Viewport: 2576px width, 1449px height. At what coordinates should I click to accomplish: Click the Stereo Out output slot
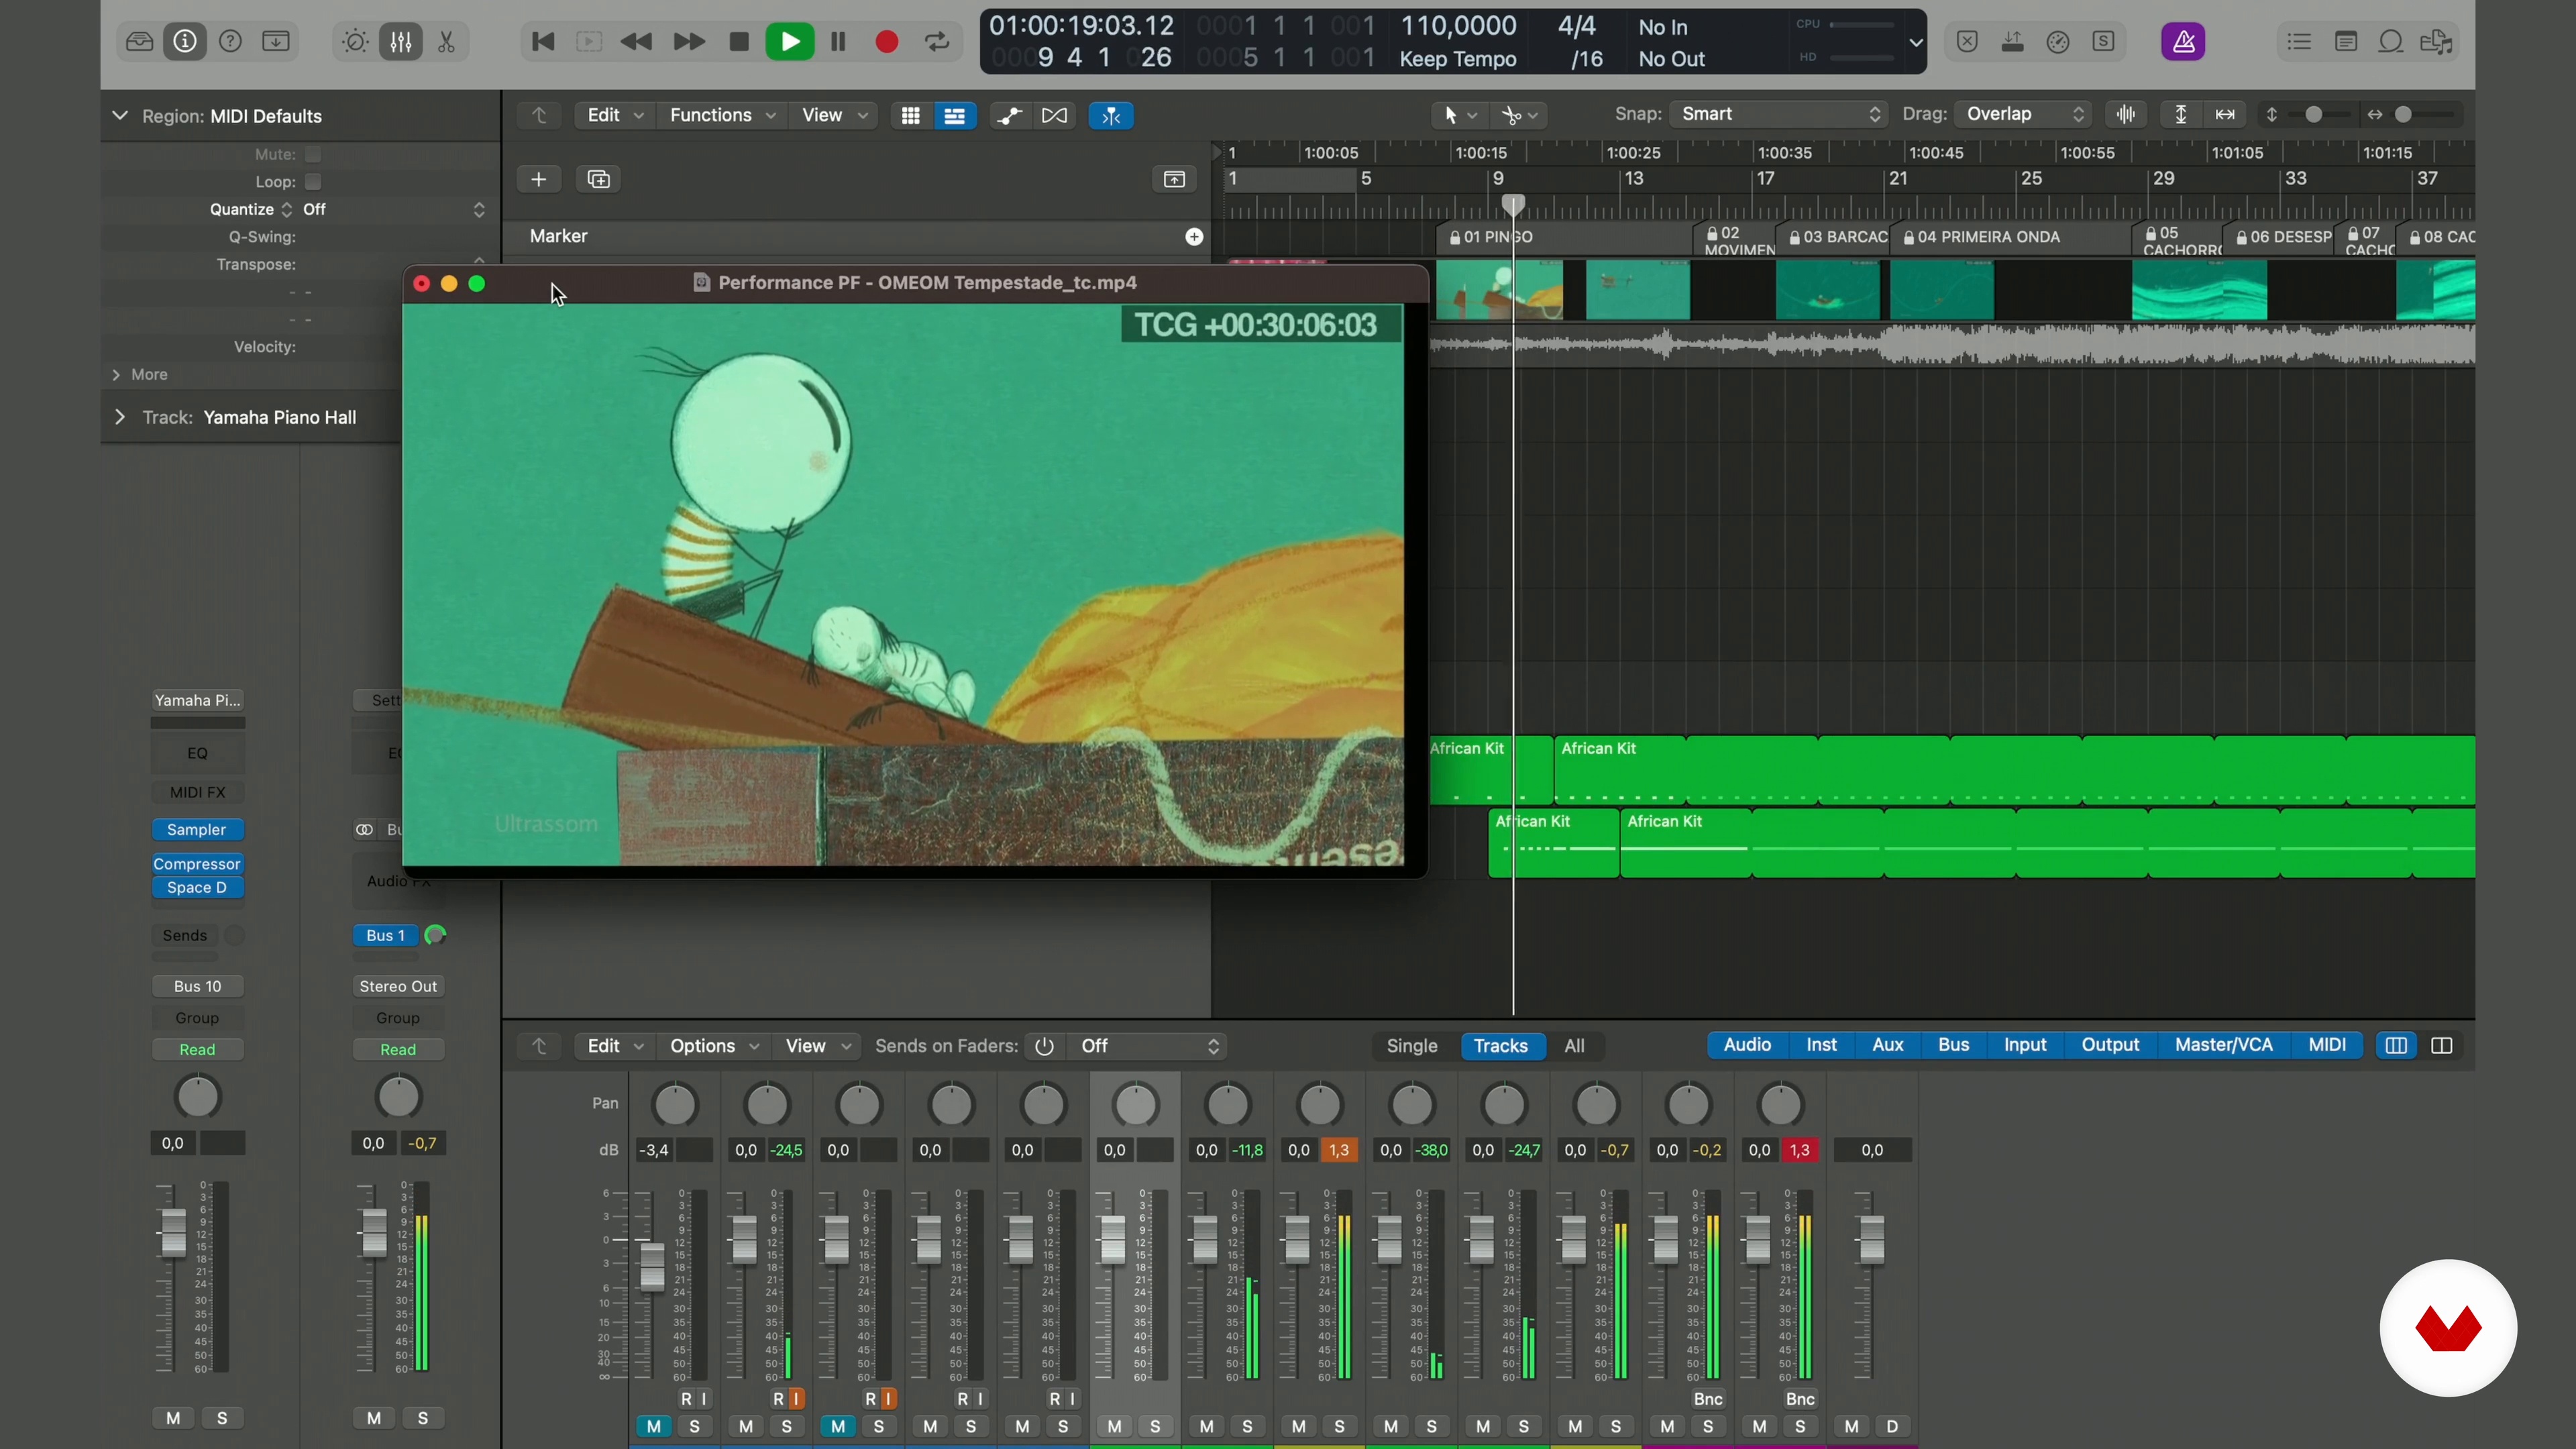tap(398, 986)
